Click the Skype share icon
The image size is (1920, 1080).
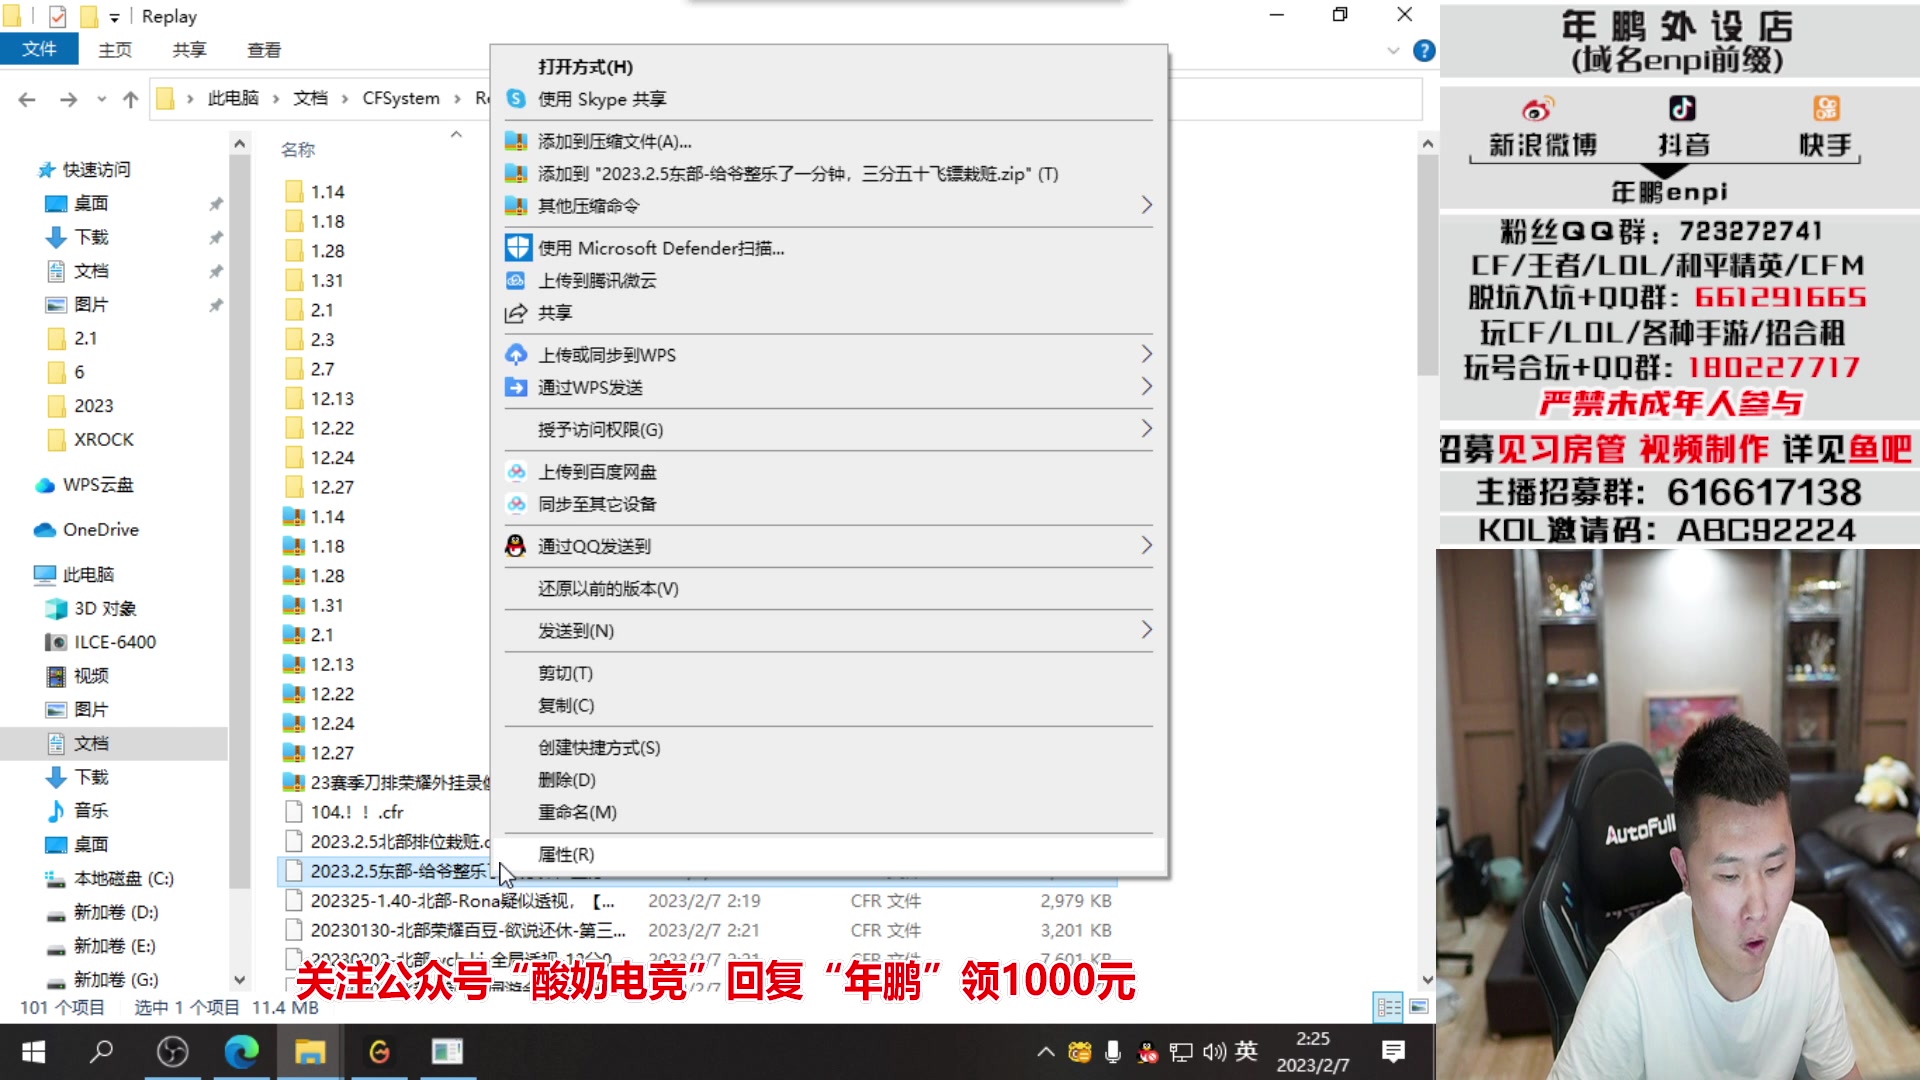pyautogui.click(x=516, y=99)
